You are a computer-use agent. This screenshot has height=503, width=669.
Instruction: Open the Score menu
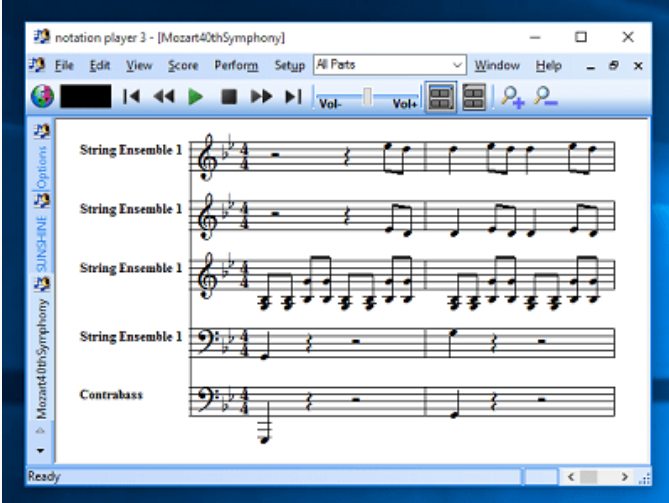click(183, 65)
